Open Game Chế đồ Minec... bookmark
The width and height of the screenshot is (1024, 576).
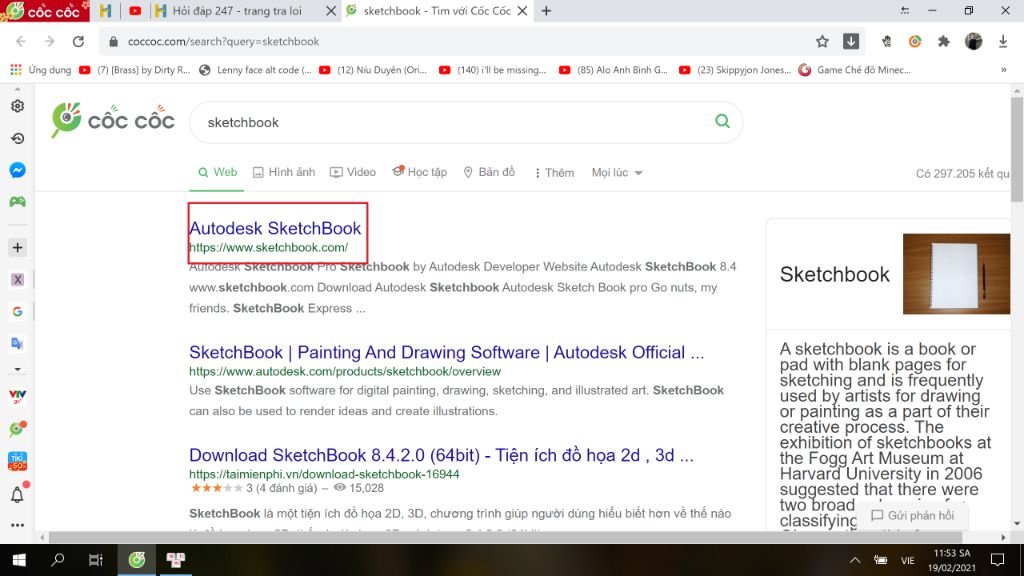pyautogui.click(x=854, y=70)
